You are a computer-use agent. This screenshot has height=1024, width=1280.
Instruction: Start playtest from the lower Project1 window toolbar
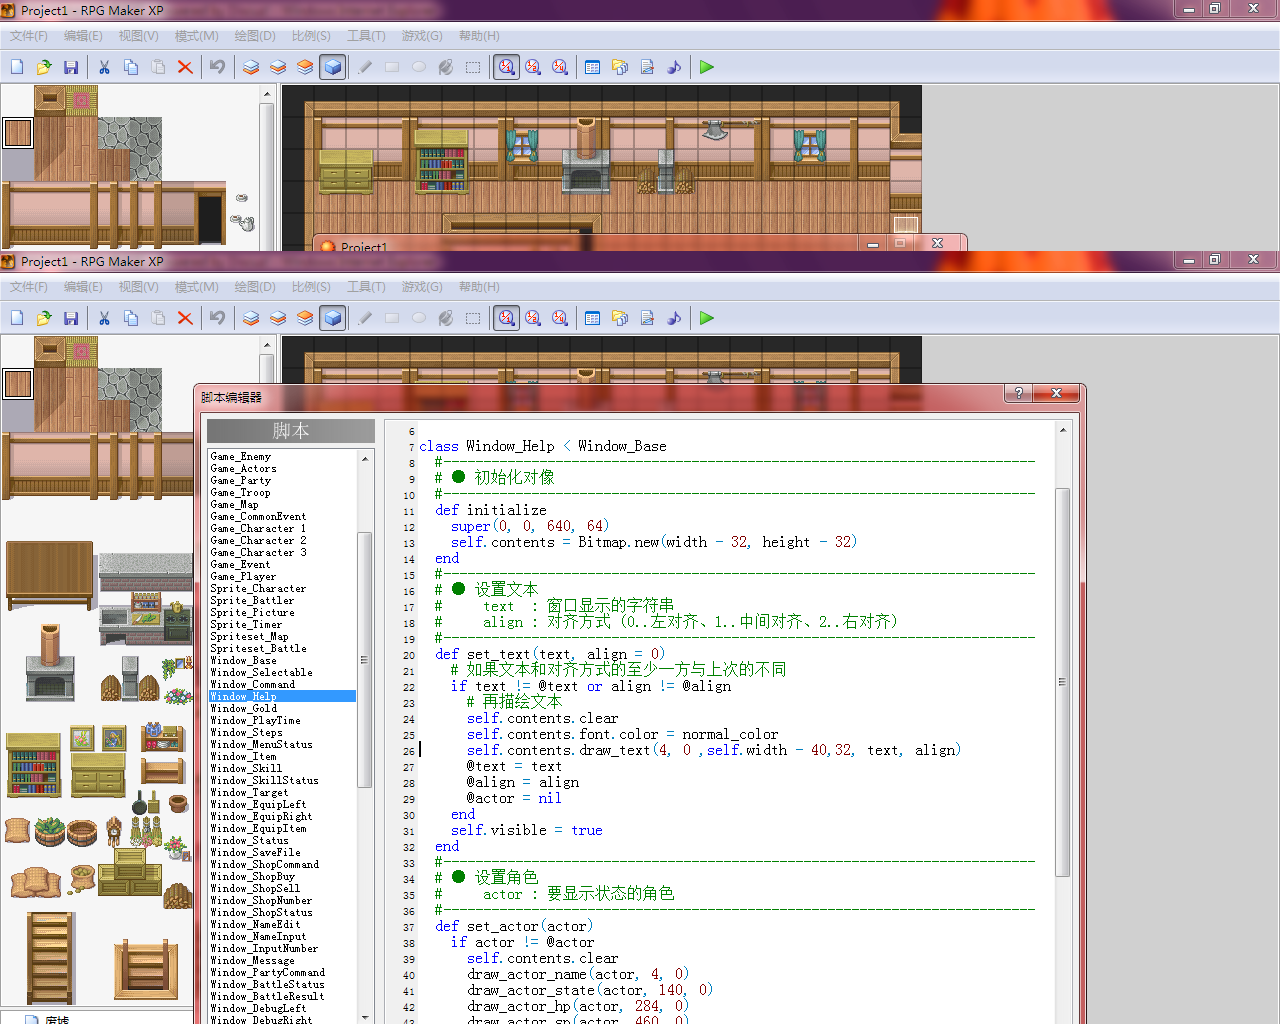pyautogui.click(x=707, y=318)
